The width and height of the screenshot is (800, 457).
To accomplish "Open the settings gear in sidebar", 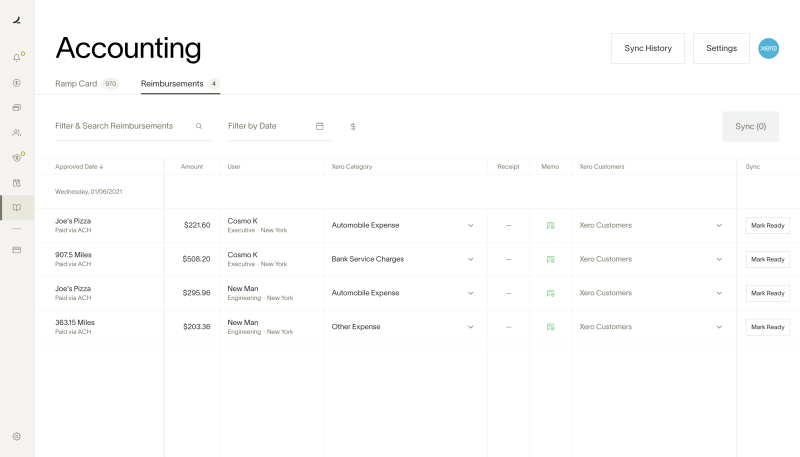I will pos(17,437).
